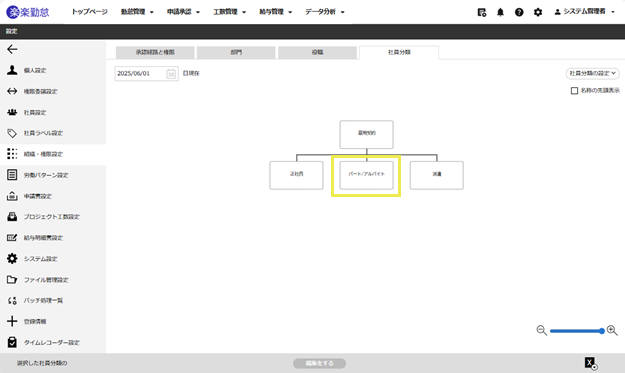Open 社員ラベル設定 via the tag icon
The image size is (625, 373).
click(12, 133)
